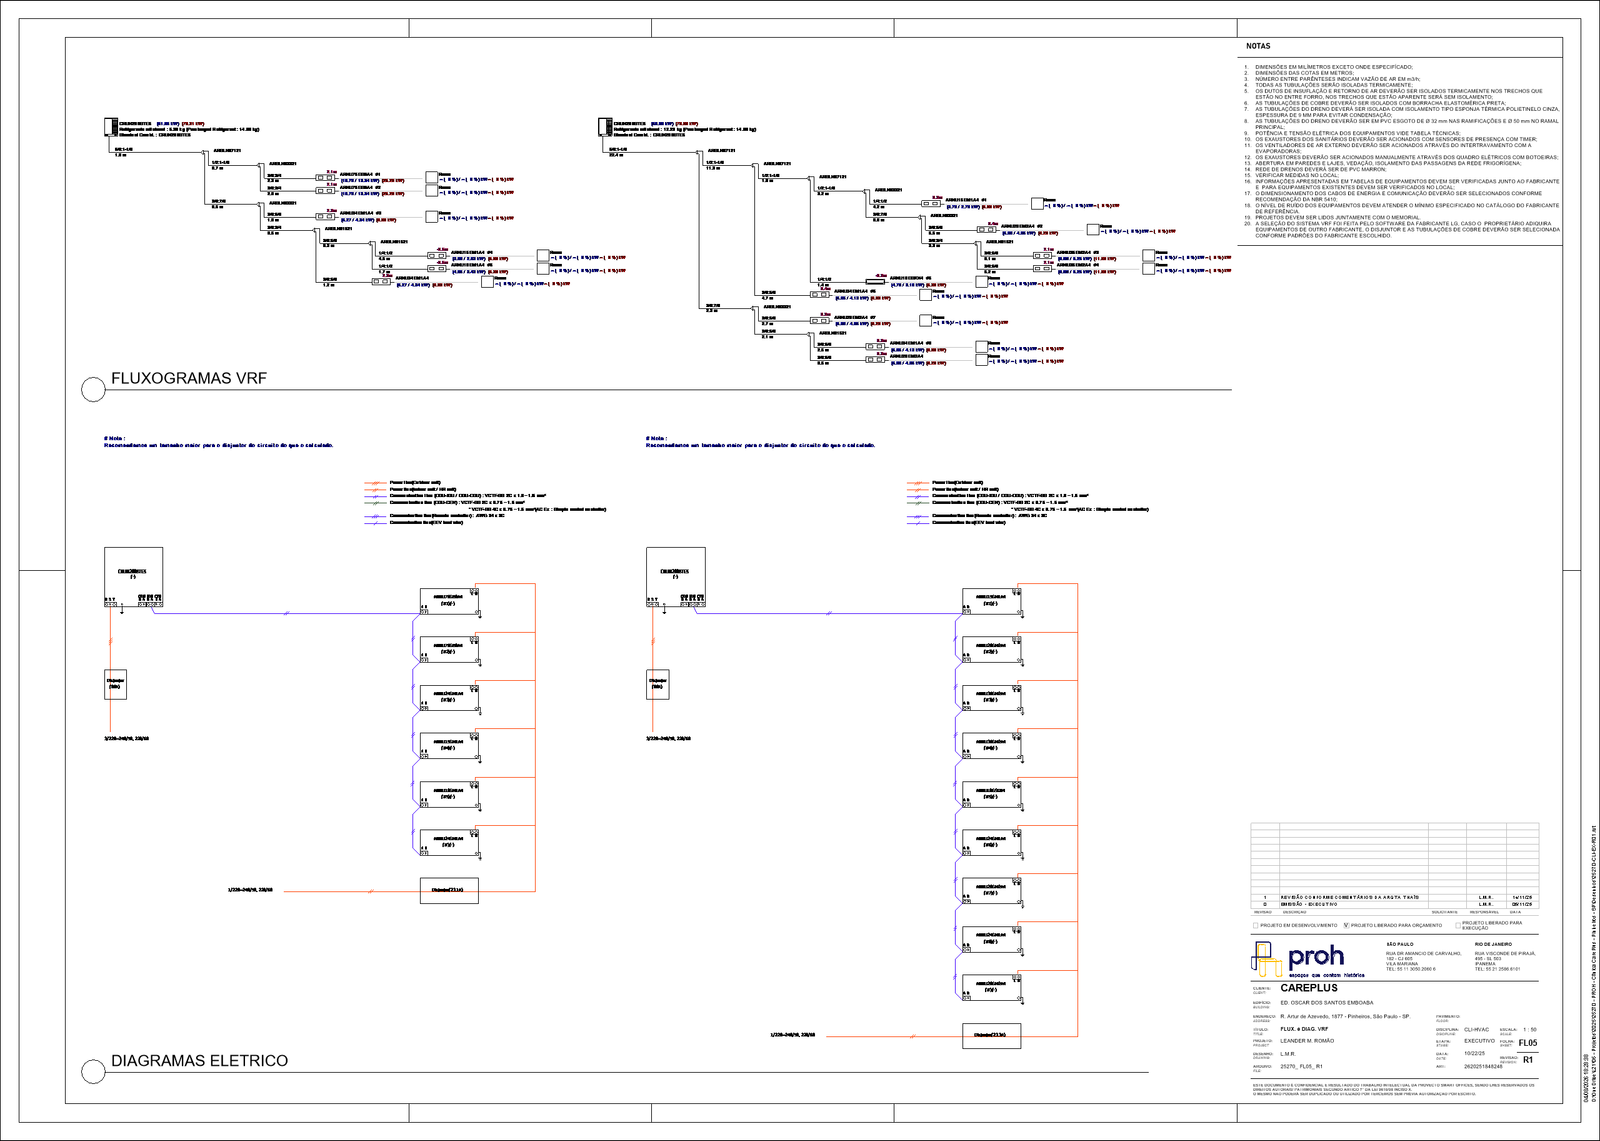Click revision row 0 Emissão - Executivo
The height and width of the screenshot is (1141, 1600).
coord(1395,904)
